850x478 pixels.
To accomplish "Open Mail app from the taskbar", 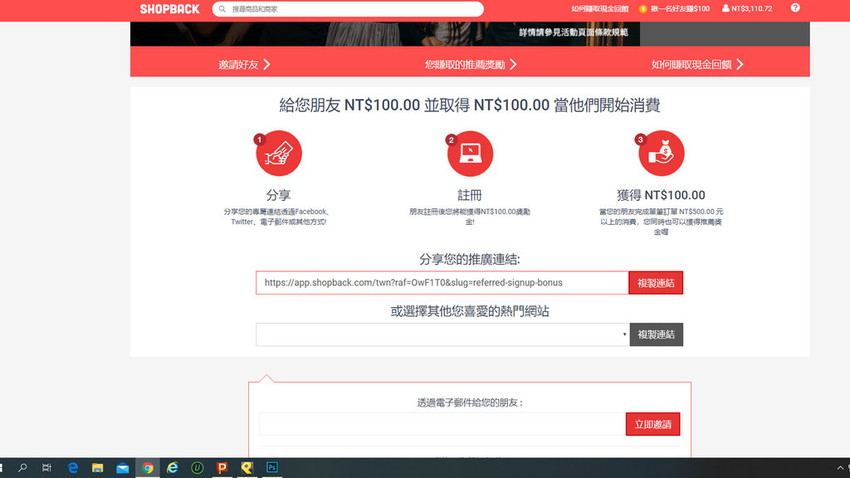I will (x=122, y=467).
